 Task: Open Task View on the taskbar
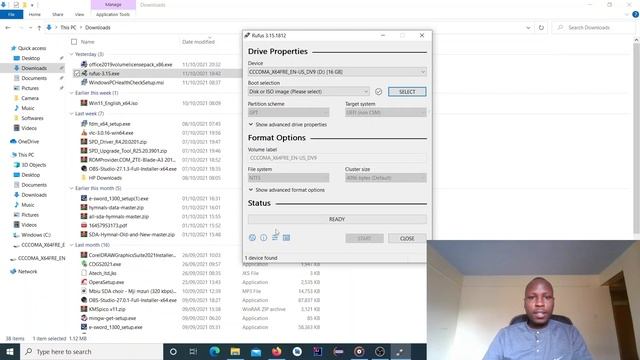click(x=193, y=351)
